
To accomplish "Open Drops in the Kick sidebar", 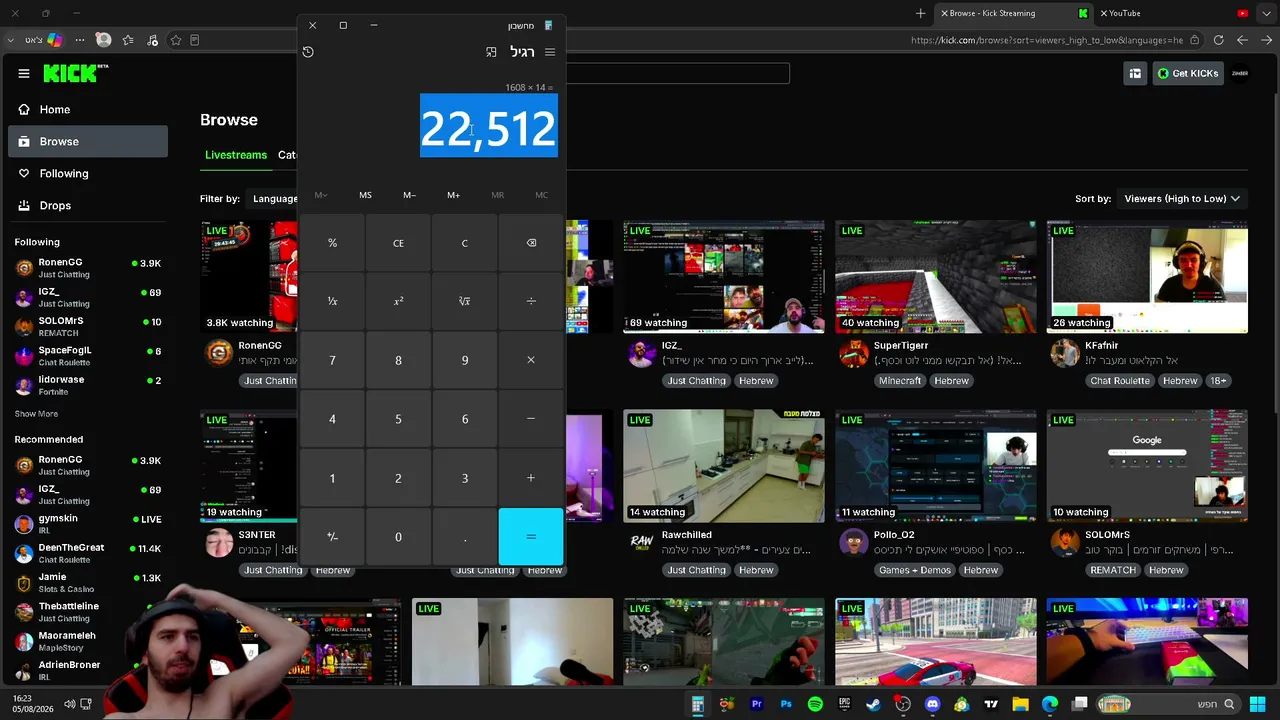I will 88,205.
